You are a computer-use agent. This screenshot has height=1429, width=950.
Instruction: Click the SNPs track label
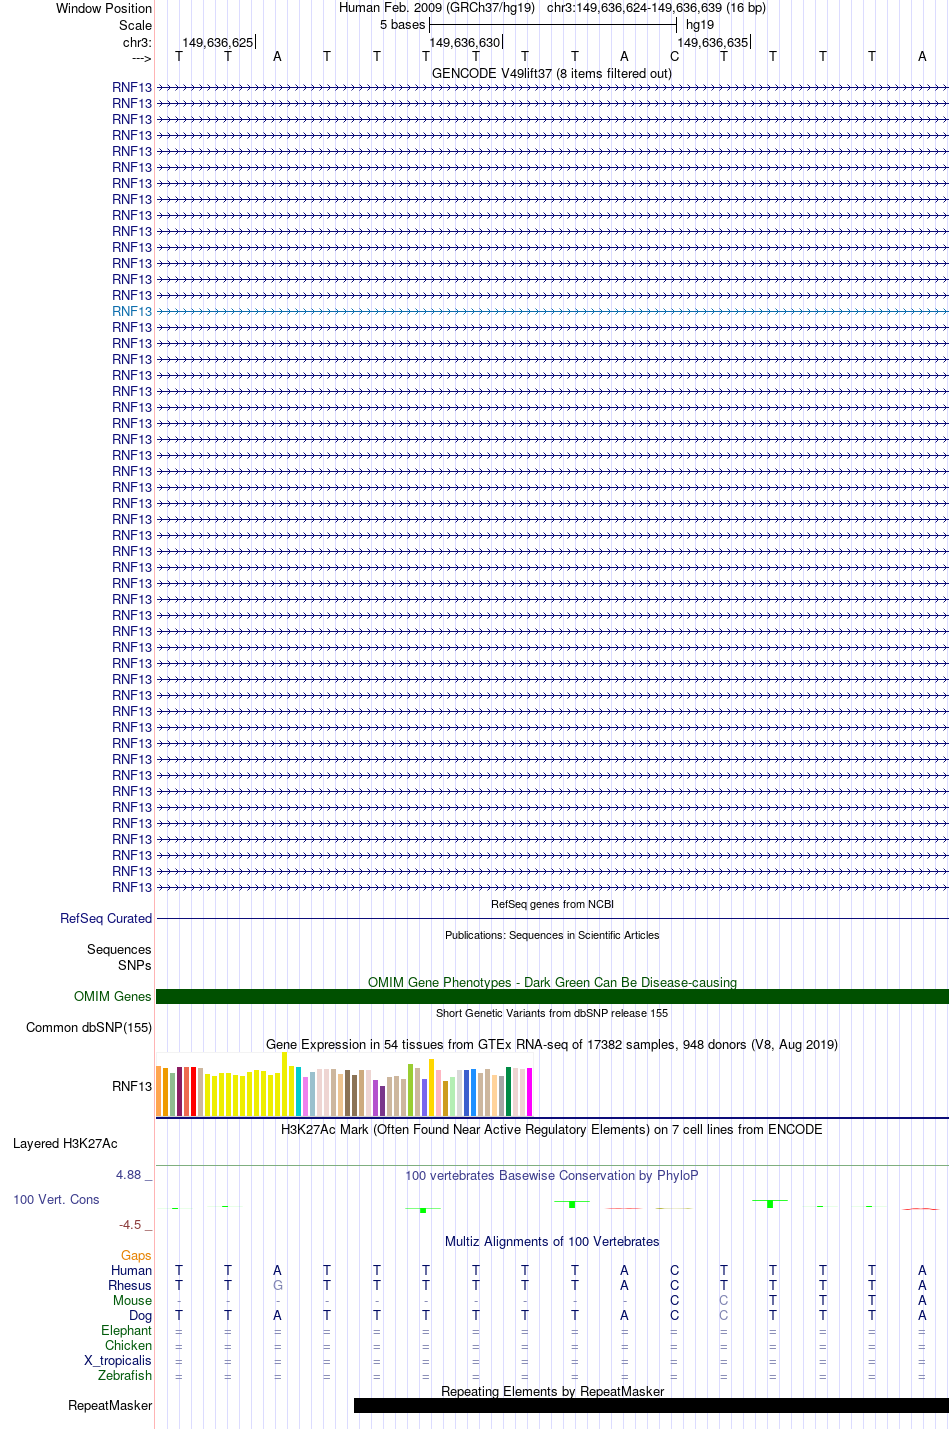coord(134,965)
